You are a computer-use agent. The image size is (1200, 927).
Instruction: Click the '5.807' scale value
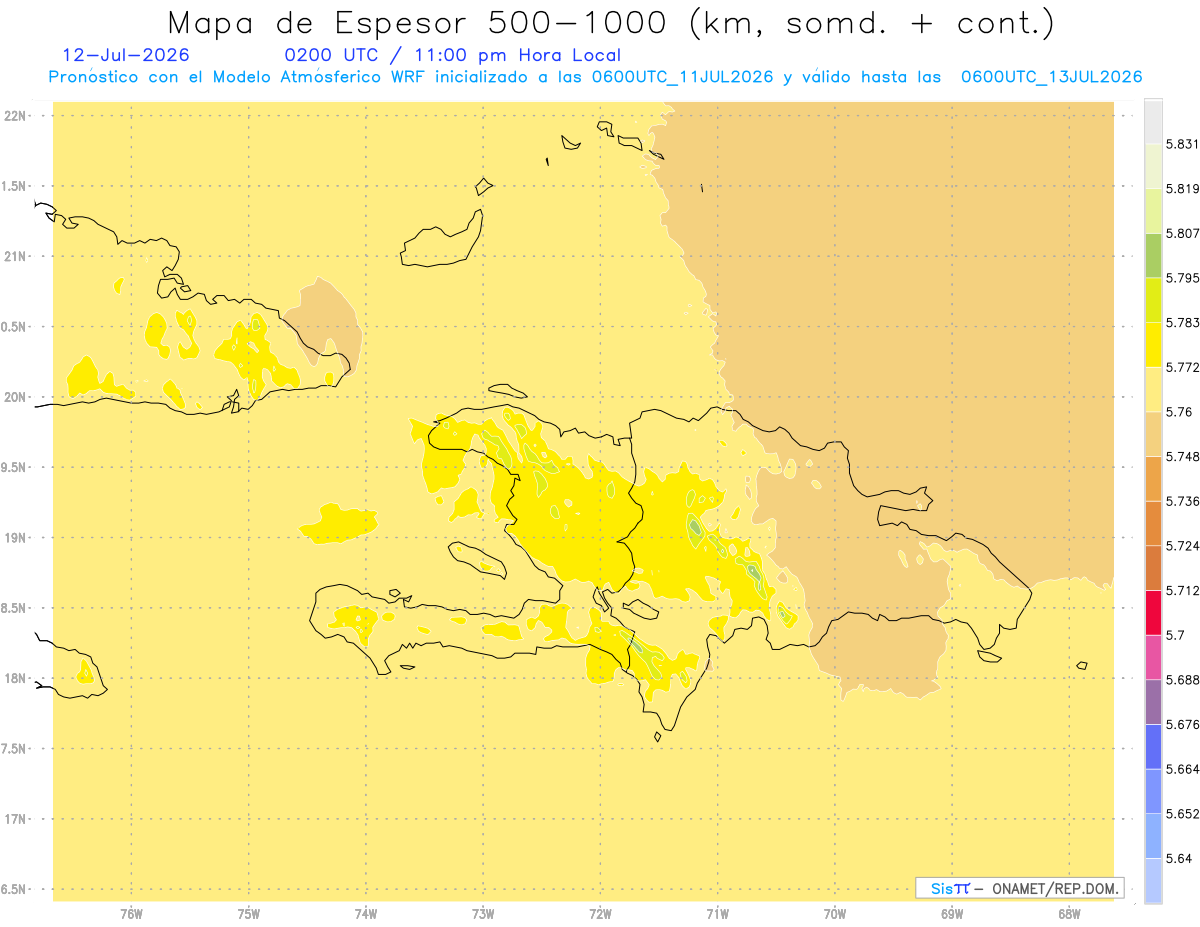coord(1182,233)
